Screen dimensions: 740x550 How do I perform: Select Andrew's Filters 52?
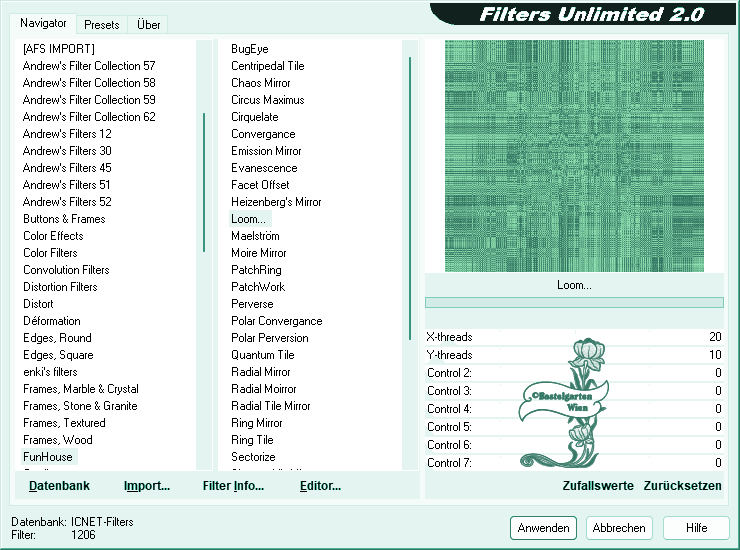67,202
